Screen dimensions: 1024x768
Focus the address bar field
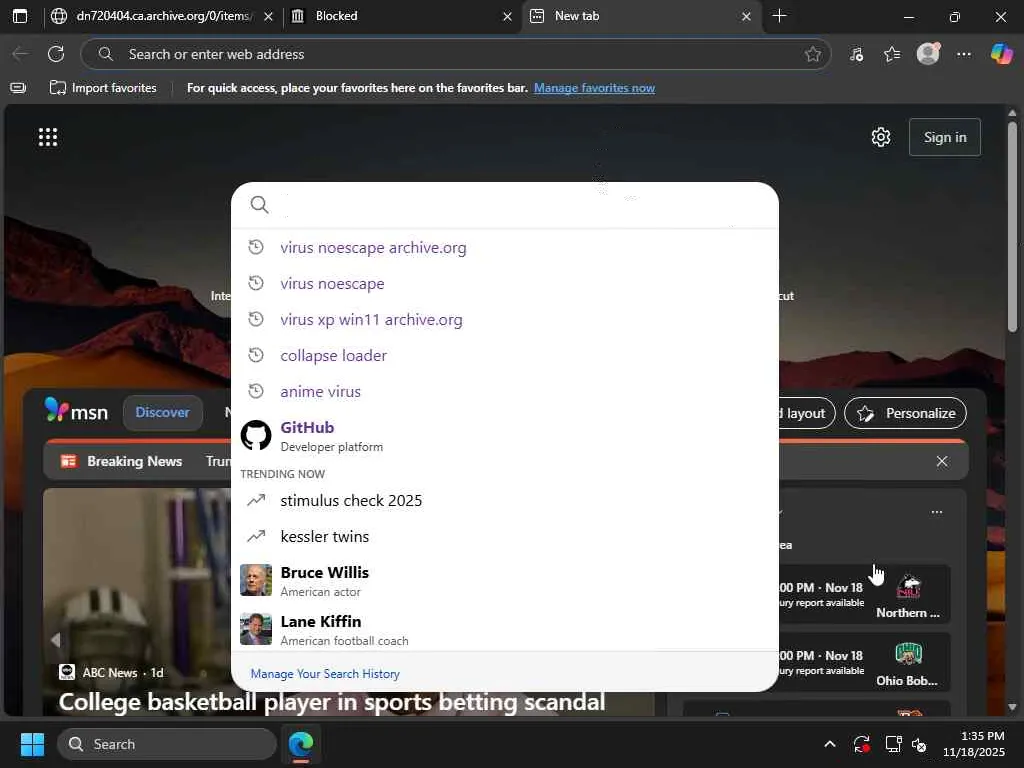(455, 54)
